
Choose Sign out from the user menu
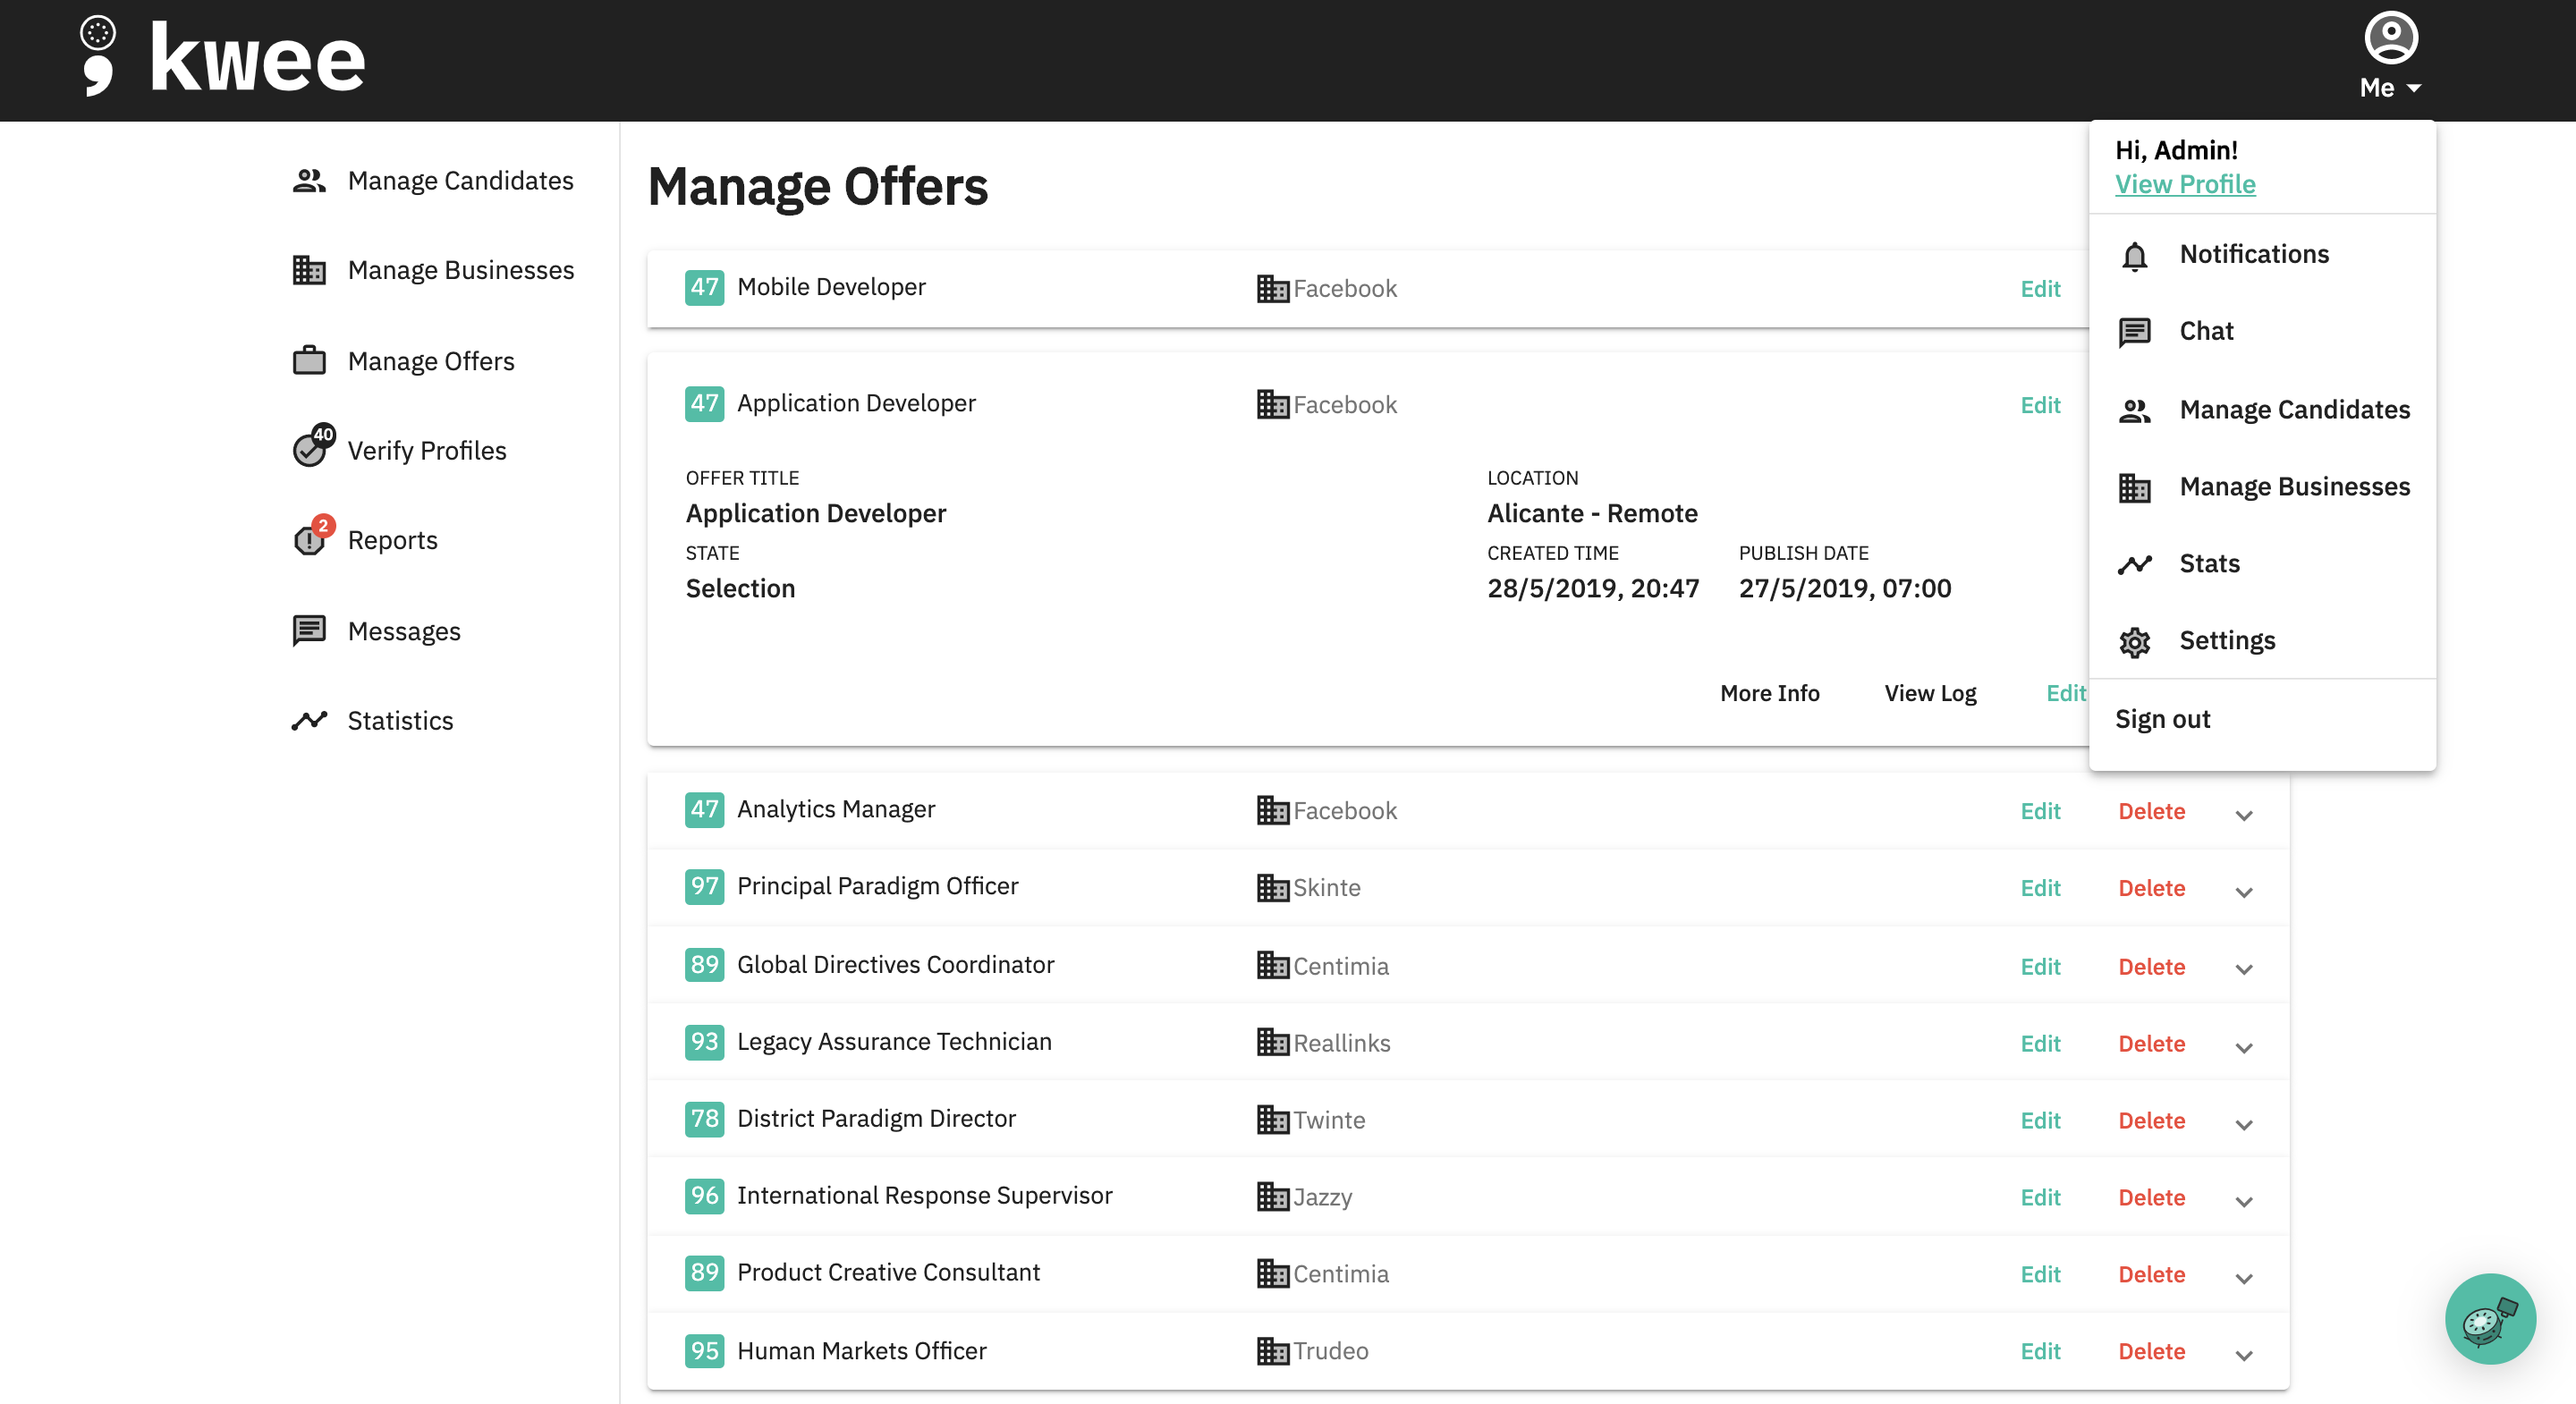(x=2162, y=719)
